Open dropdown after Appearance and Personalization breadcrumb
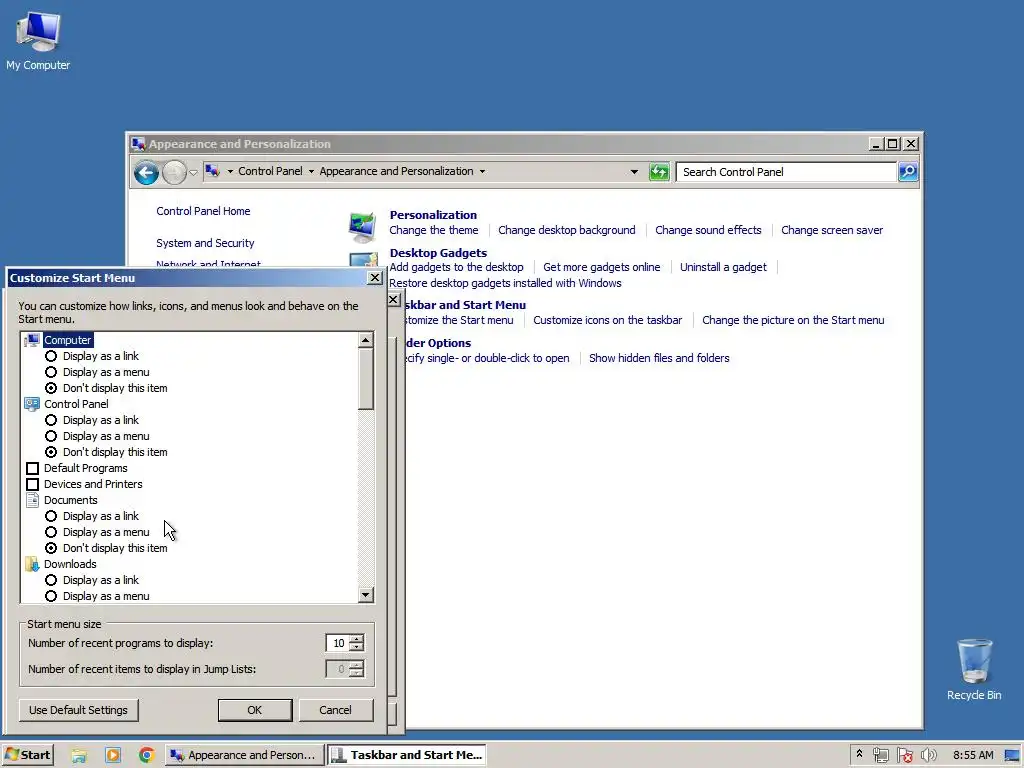 [x=483, y=172]
